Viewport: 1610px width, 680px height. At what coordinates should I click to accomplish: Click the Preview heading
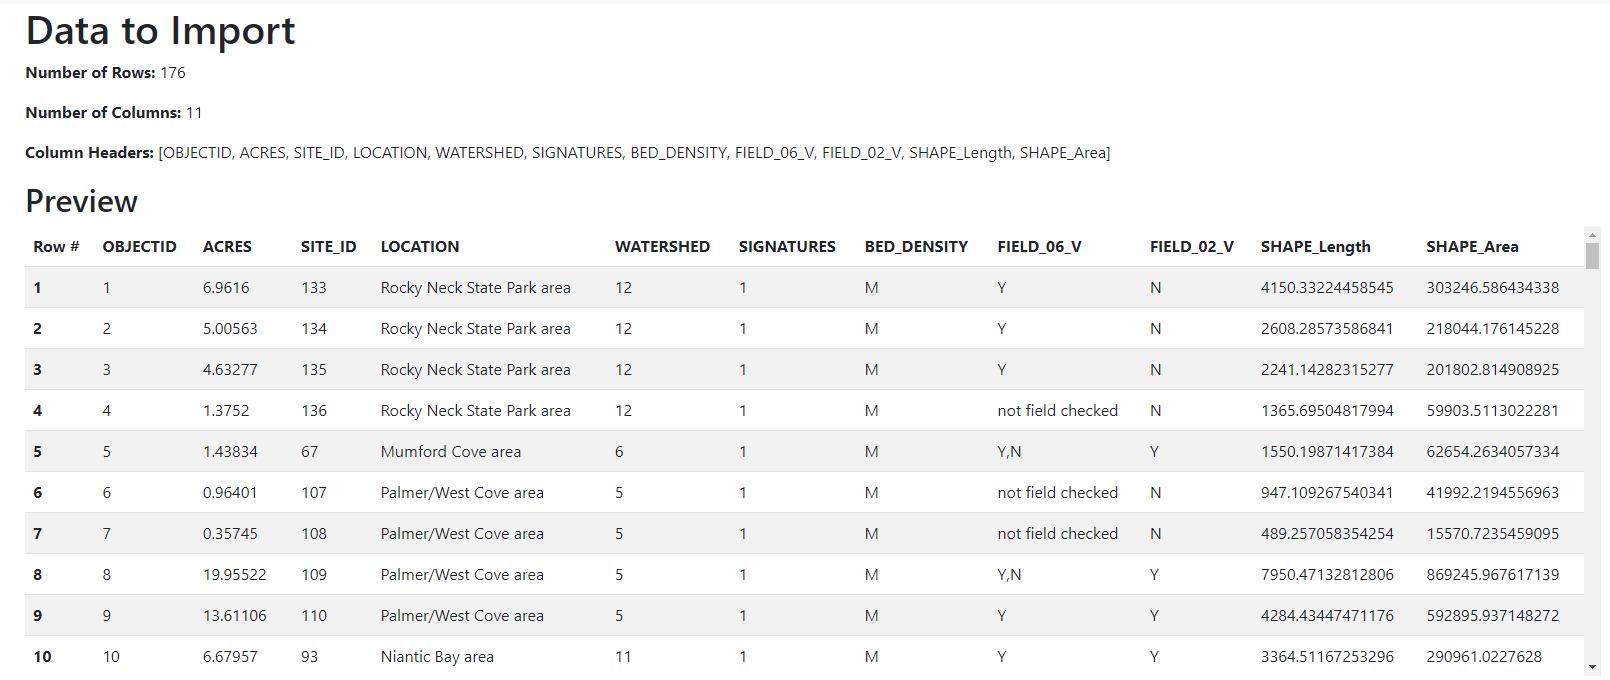coord(81,201)
